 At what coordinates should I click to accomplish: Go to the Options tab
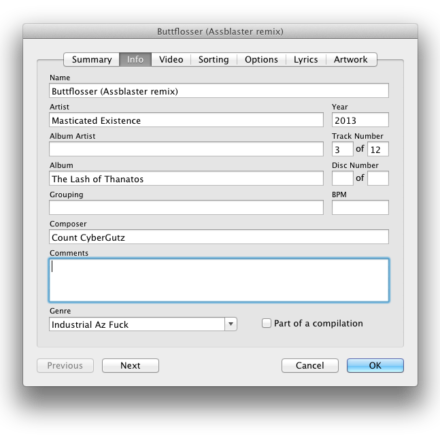coord(261,59)
